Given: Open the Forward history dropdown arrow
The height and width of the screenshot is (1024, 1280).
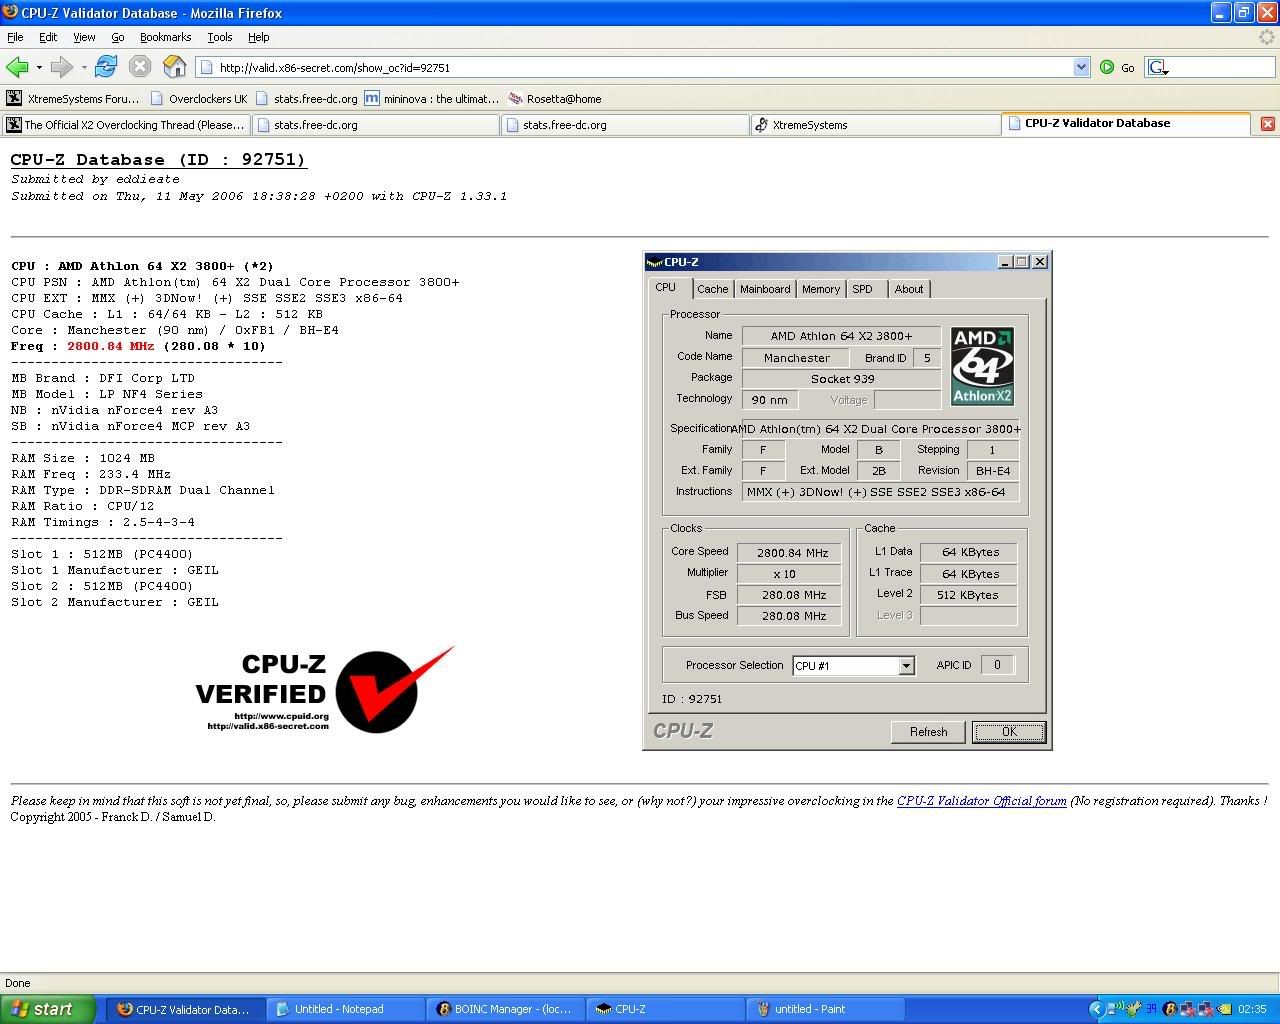Looking at the screenshot, I should 84,68.
